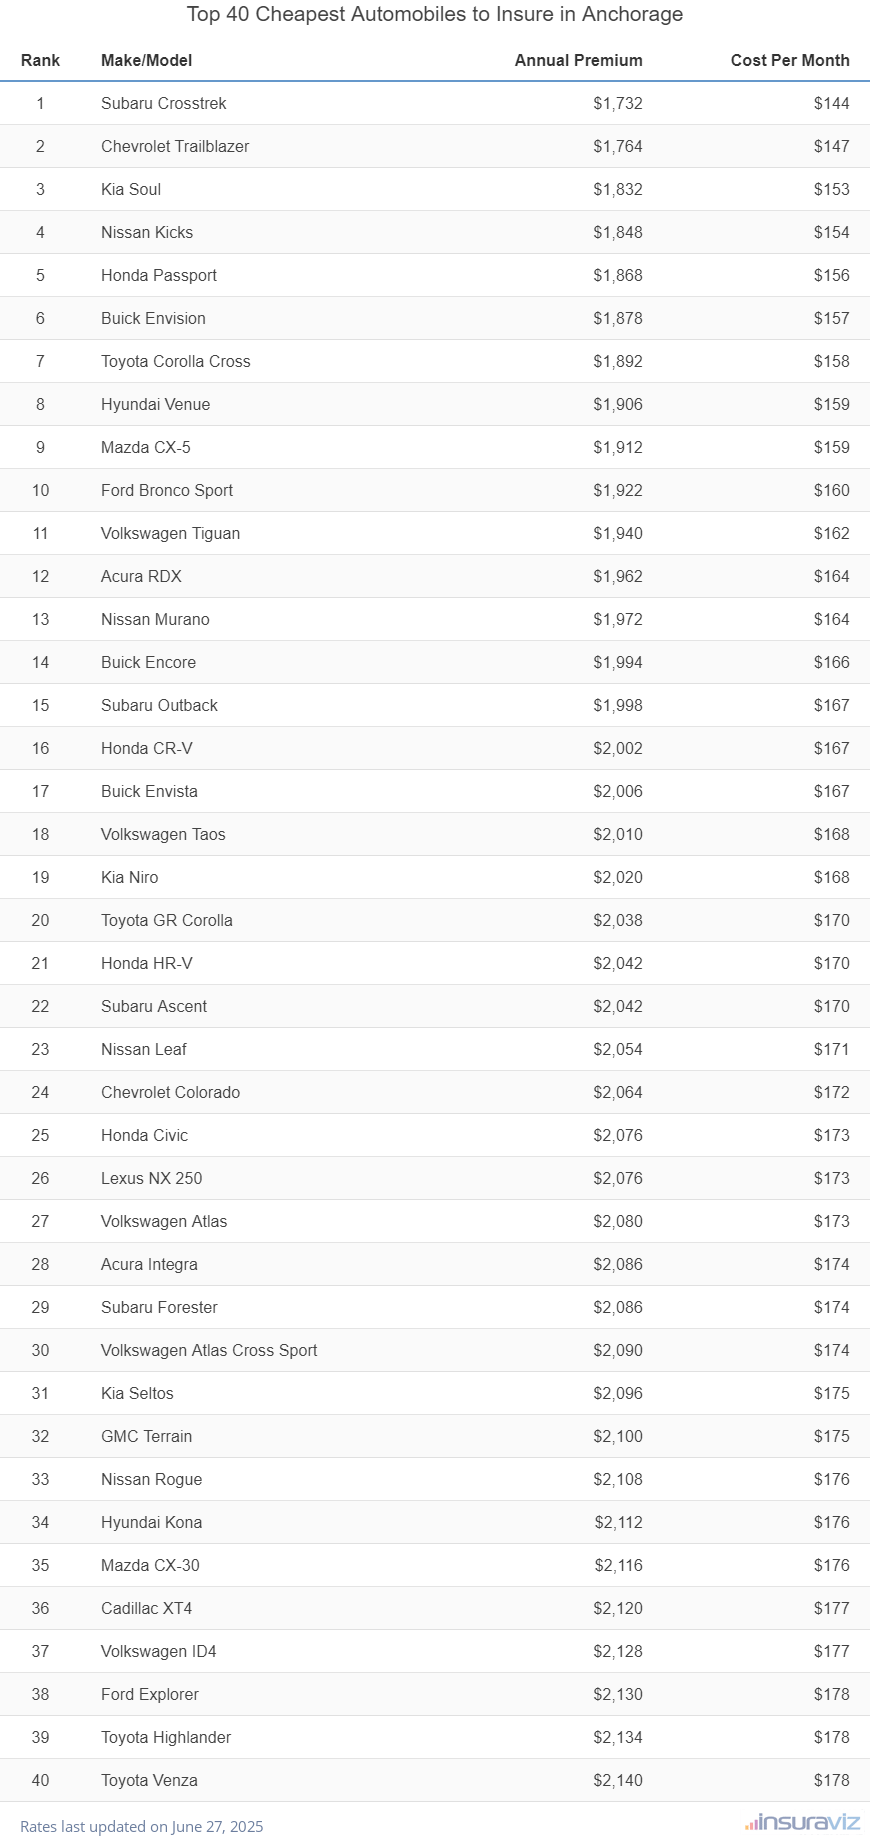870x1842 pixels.
Task: Sort by the Cost Per Month header
Action: (x=789, y=60)
